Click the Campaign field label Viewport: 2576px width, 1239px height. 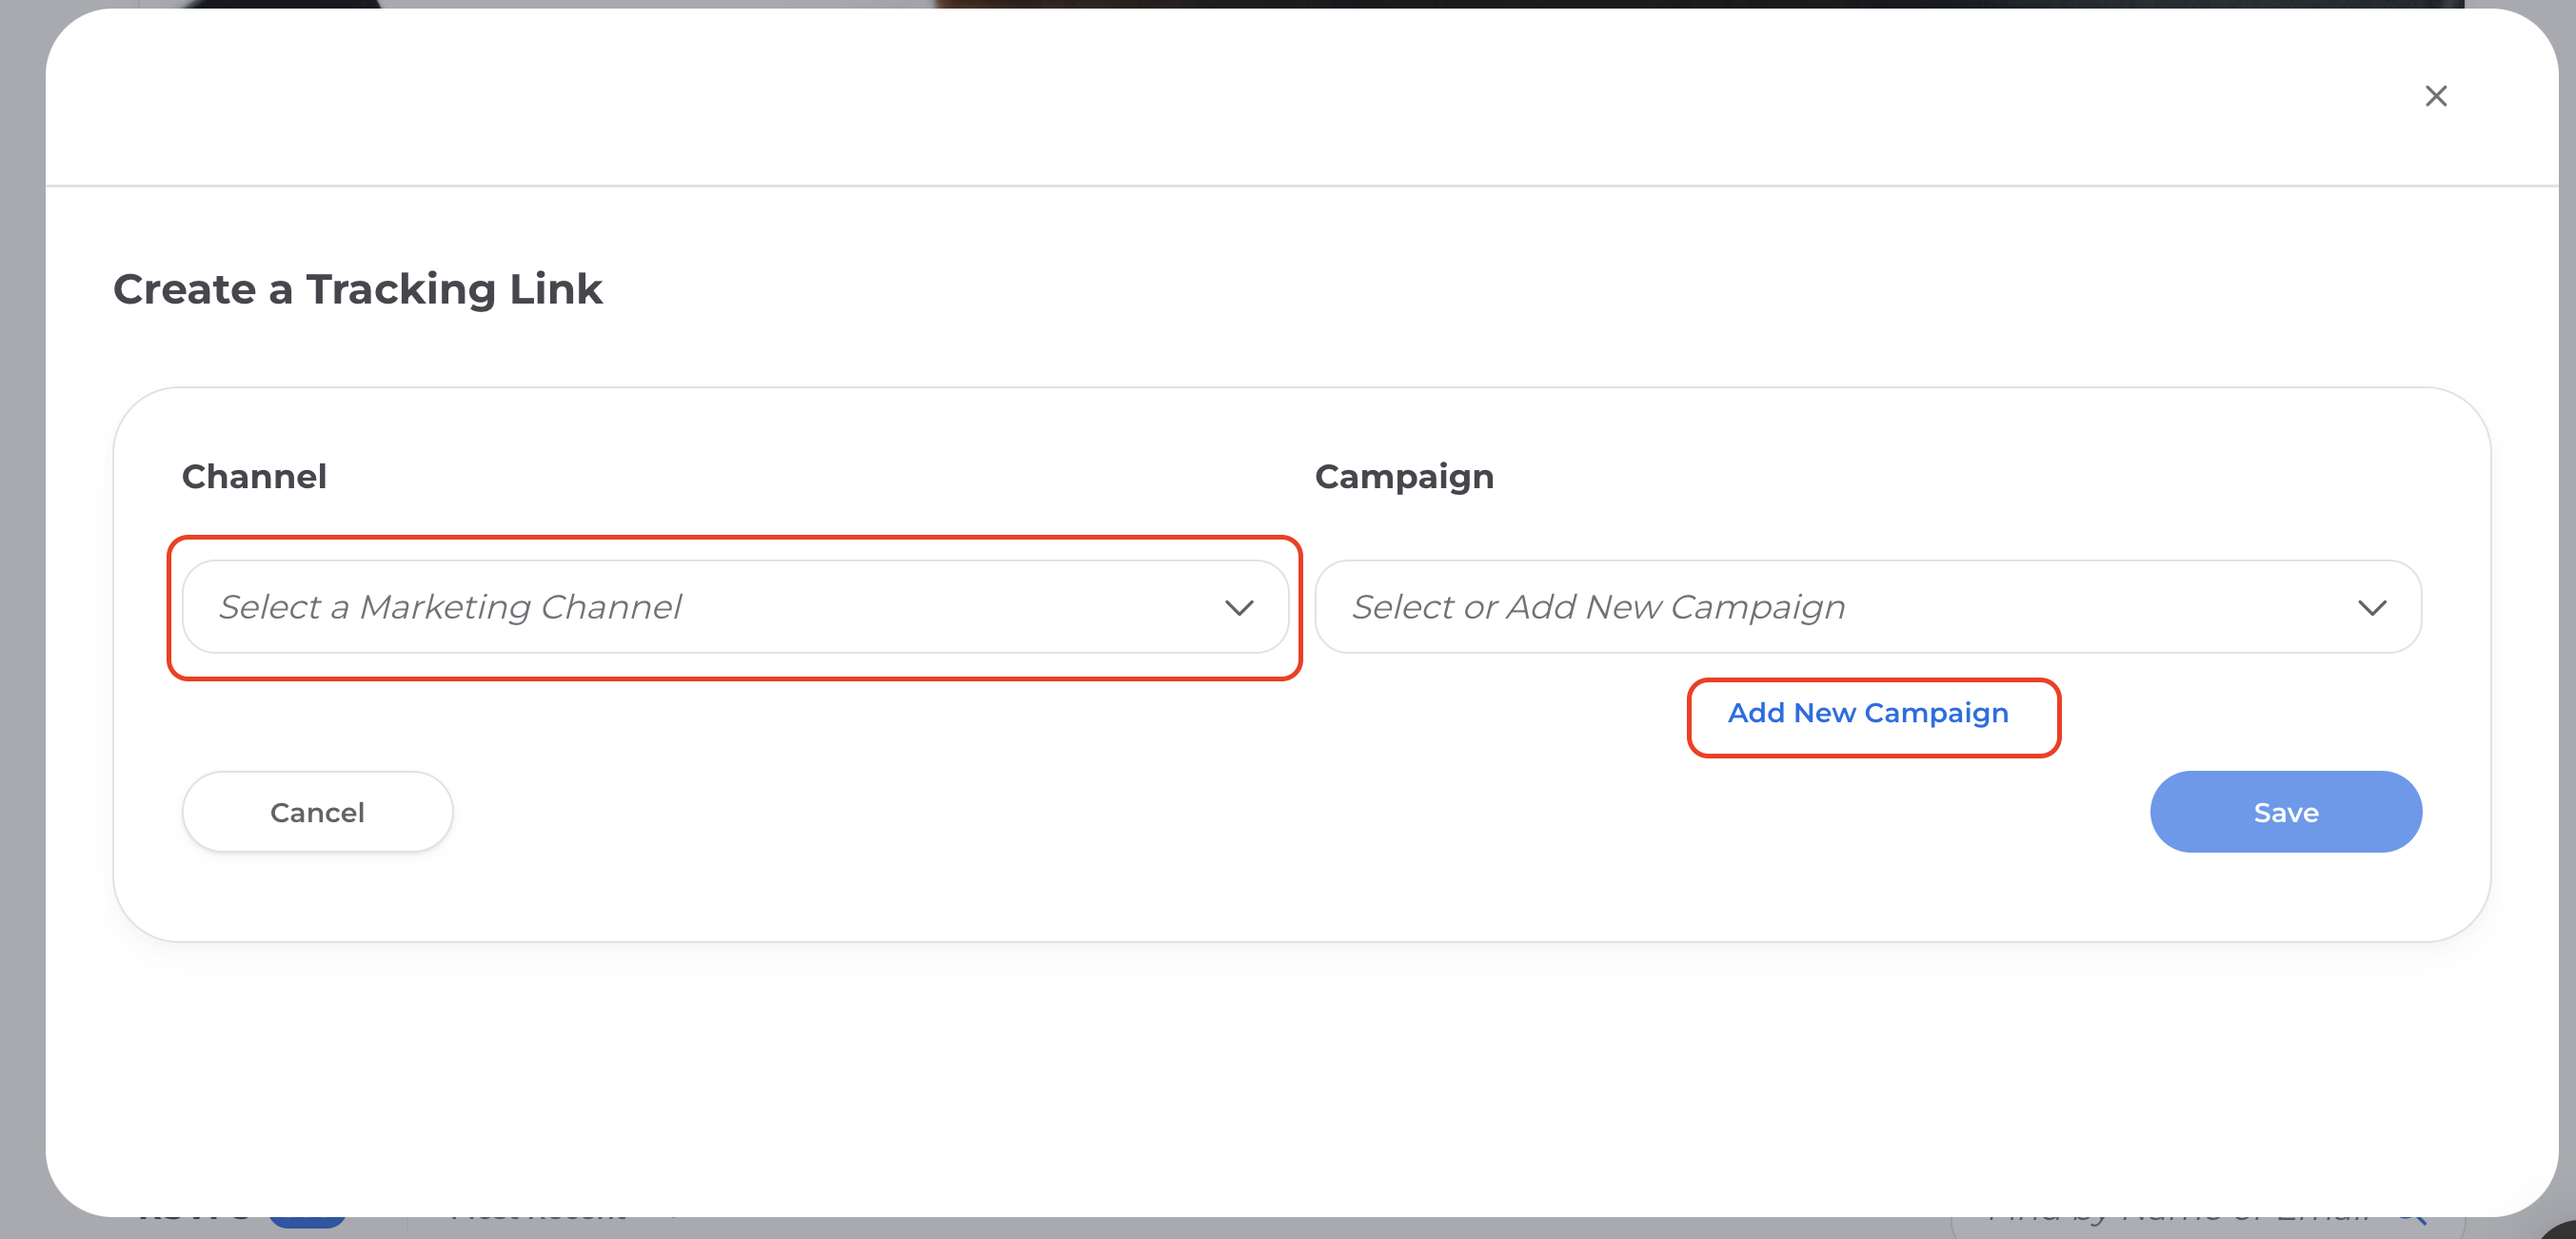(1403, 476)
